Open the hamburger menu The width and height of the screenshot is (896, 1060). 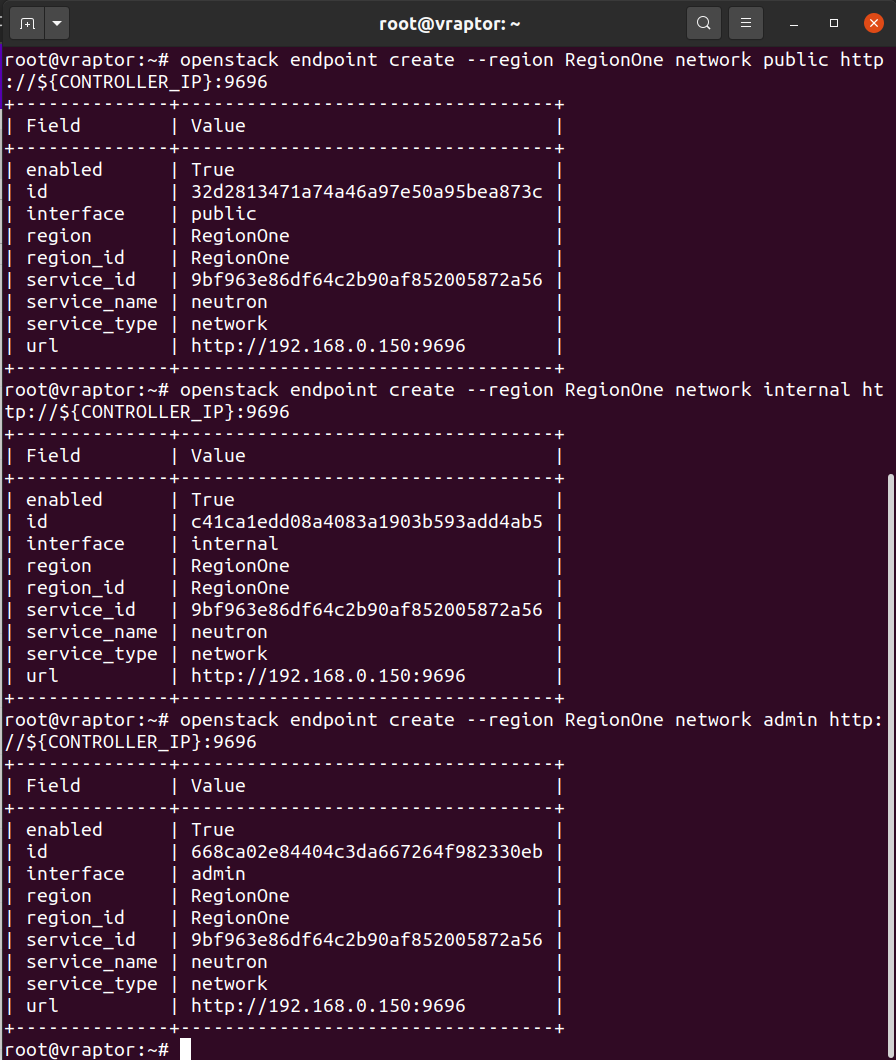click(x=746, y=24)
